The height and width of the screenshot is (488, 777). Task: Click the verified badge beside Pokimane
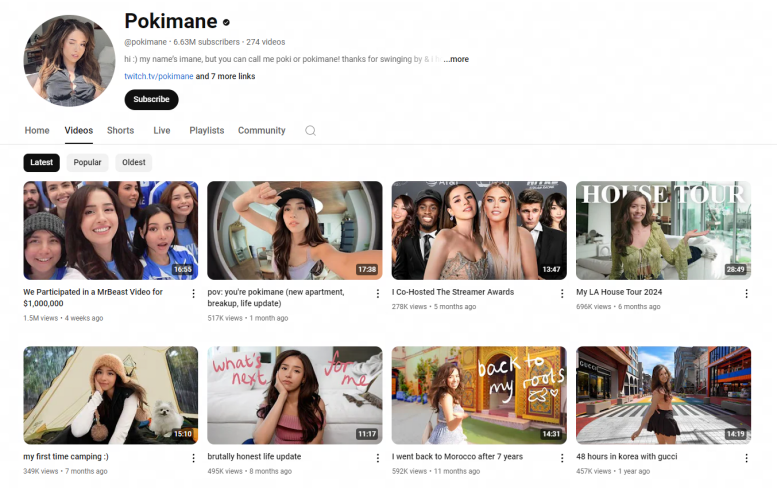(226, 22)
